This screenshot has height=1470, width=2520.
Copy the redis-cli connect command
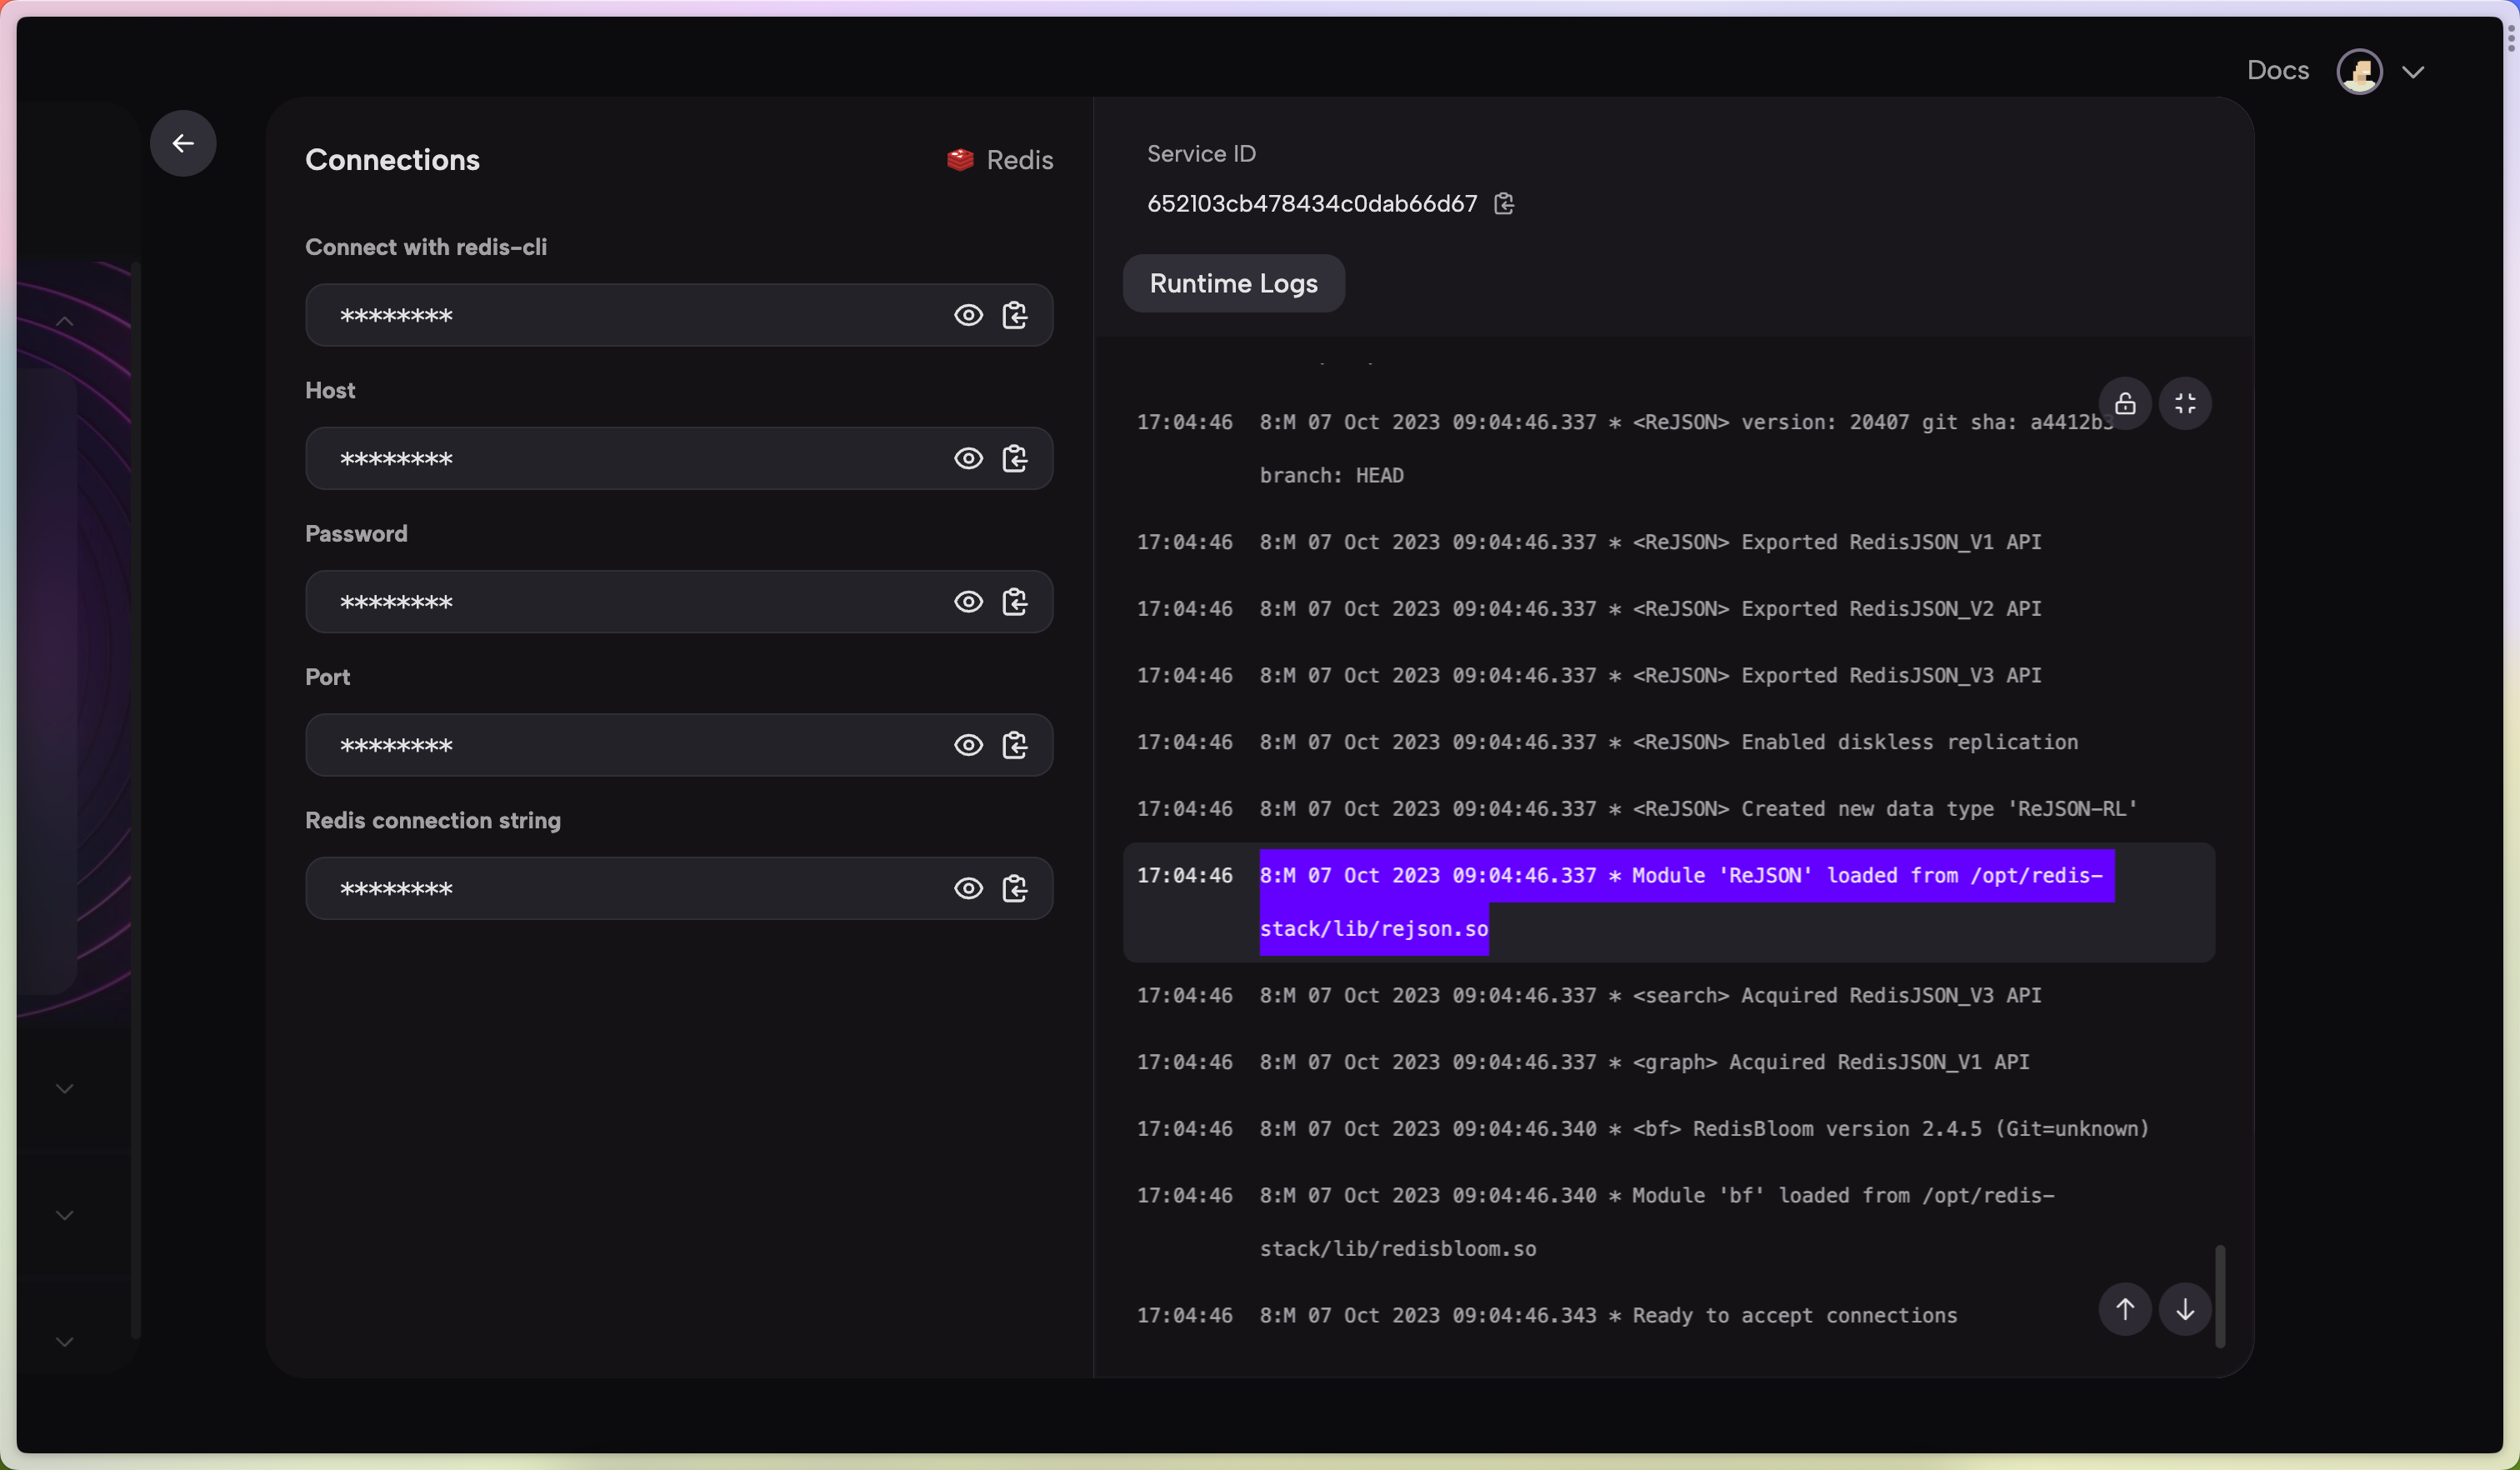1015,316
